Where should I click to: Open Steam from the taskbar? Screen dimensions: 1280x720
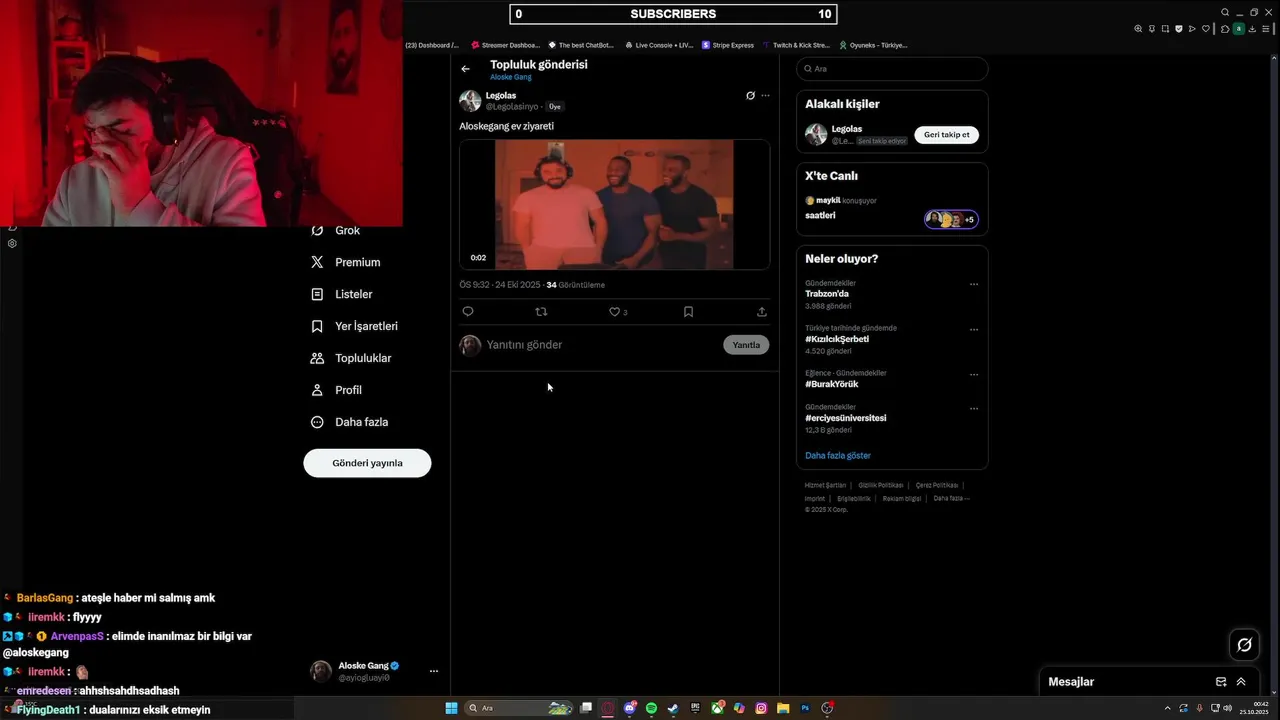[x=674, y=708]
